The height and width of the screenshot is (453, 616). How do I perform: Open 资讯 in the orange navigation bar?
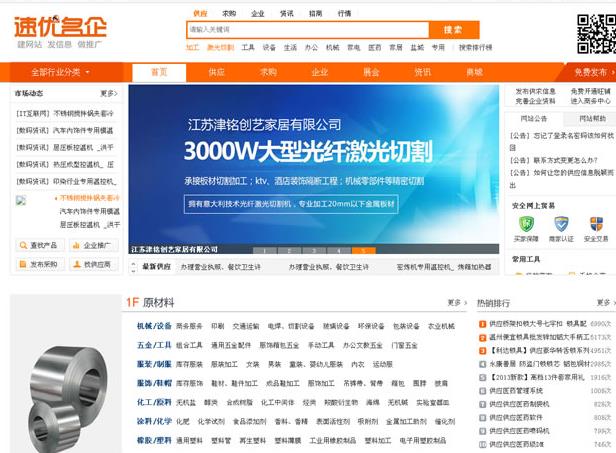[422, 72]
